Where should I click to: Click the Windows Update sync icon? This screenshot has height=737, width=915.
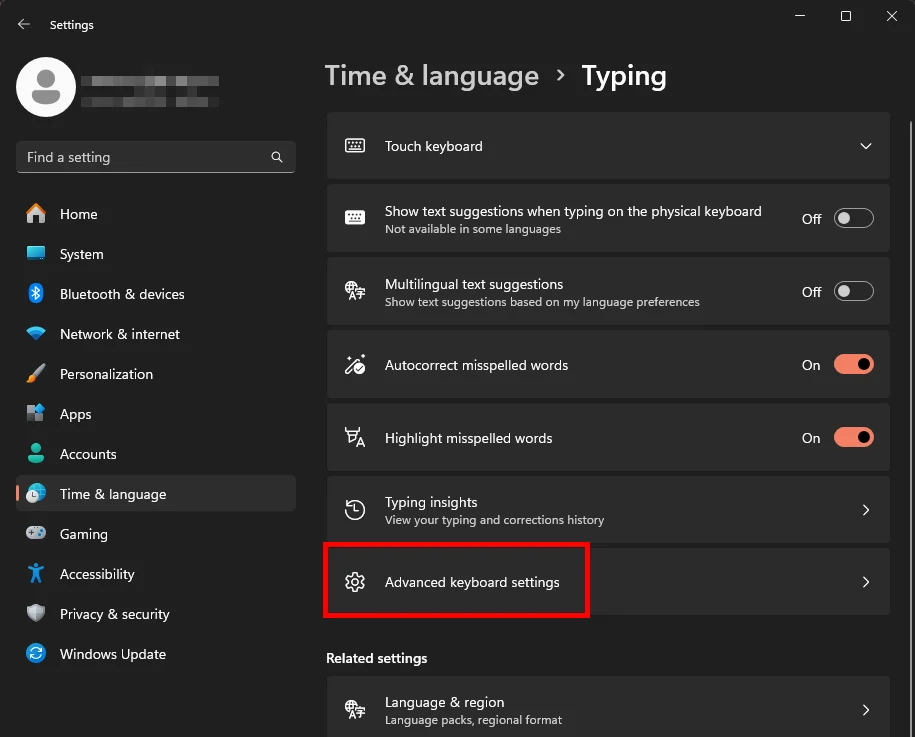(36, 654)
